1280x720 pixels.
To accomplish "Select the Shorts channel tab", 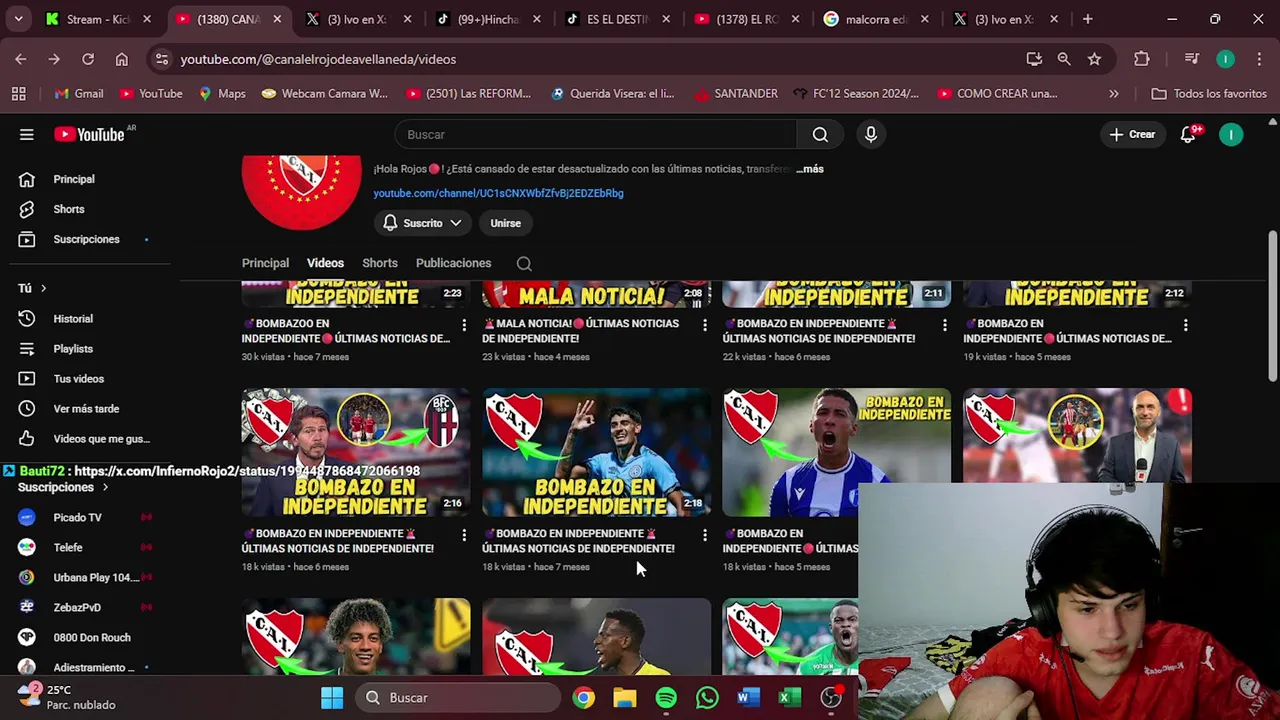I will click(380, 263).
